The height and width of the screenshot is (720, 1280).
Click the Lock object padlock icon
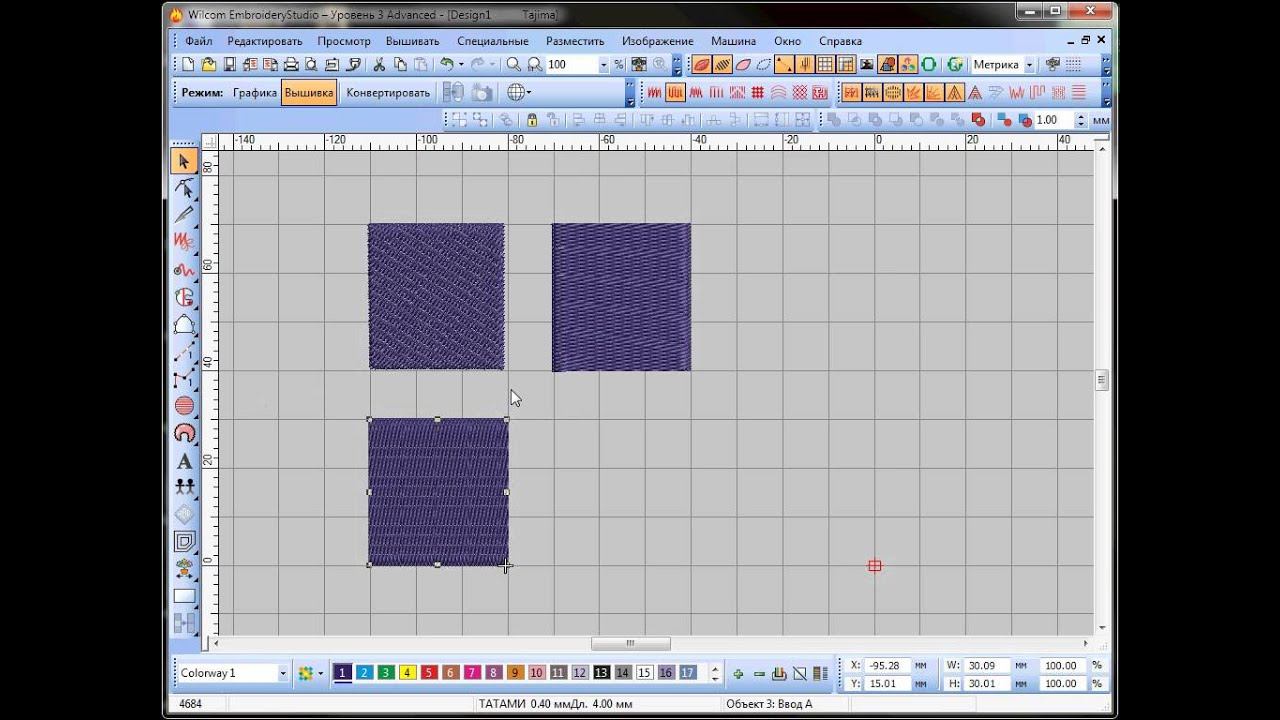(x=532, y=120)
